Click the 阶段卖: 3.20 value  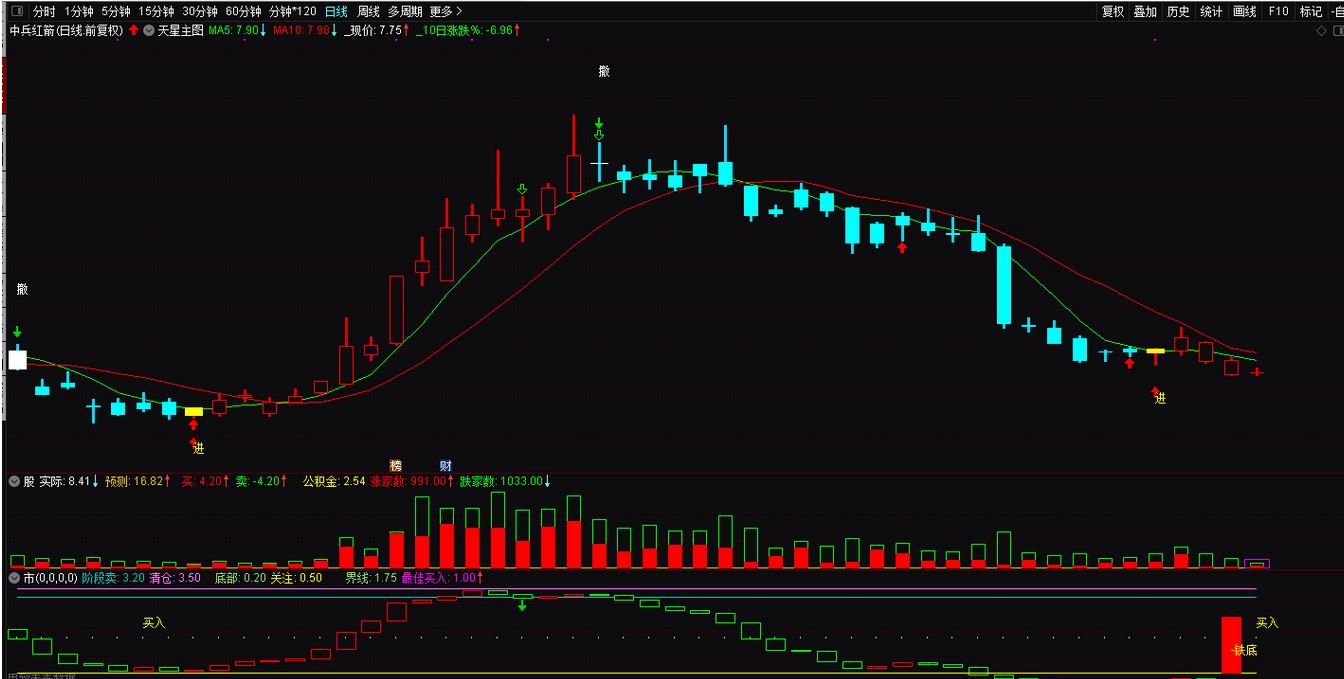coord(113,578)
